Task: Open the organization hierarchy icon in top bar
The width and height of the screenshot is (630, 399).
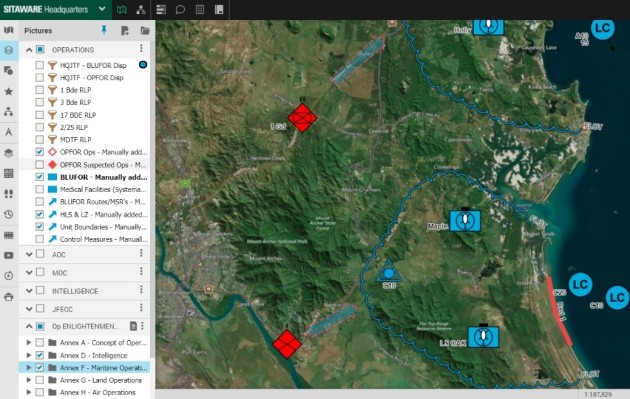Action: click(x=141, y=10)
